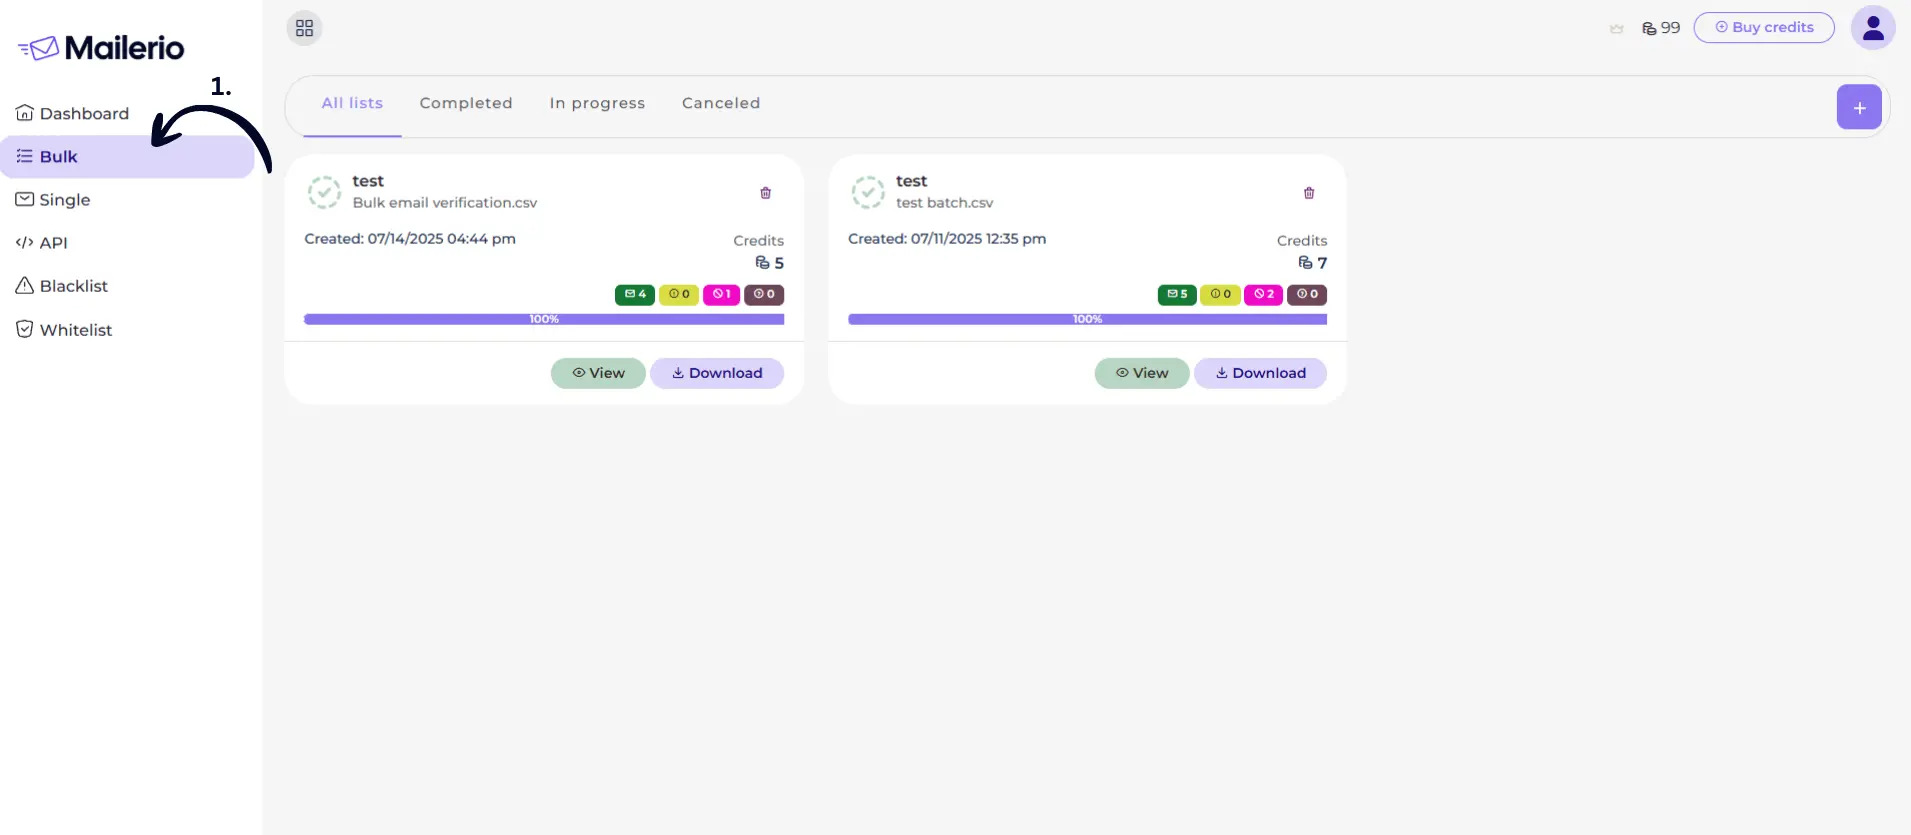
Task: Click the Buy credits button
Action: [x=1763, y=28]
